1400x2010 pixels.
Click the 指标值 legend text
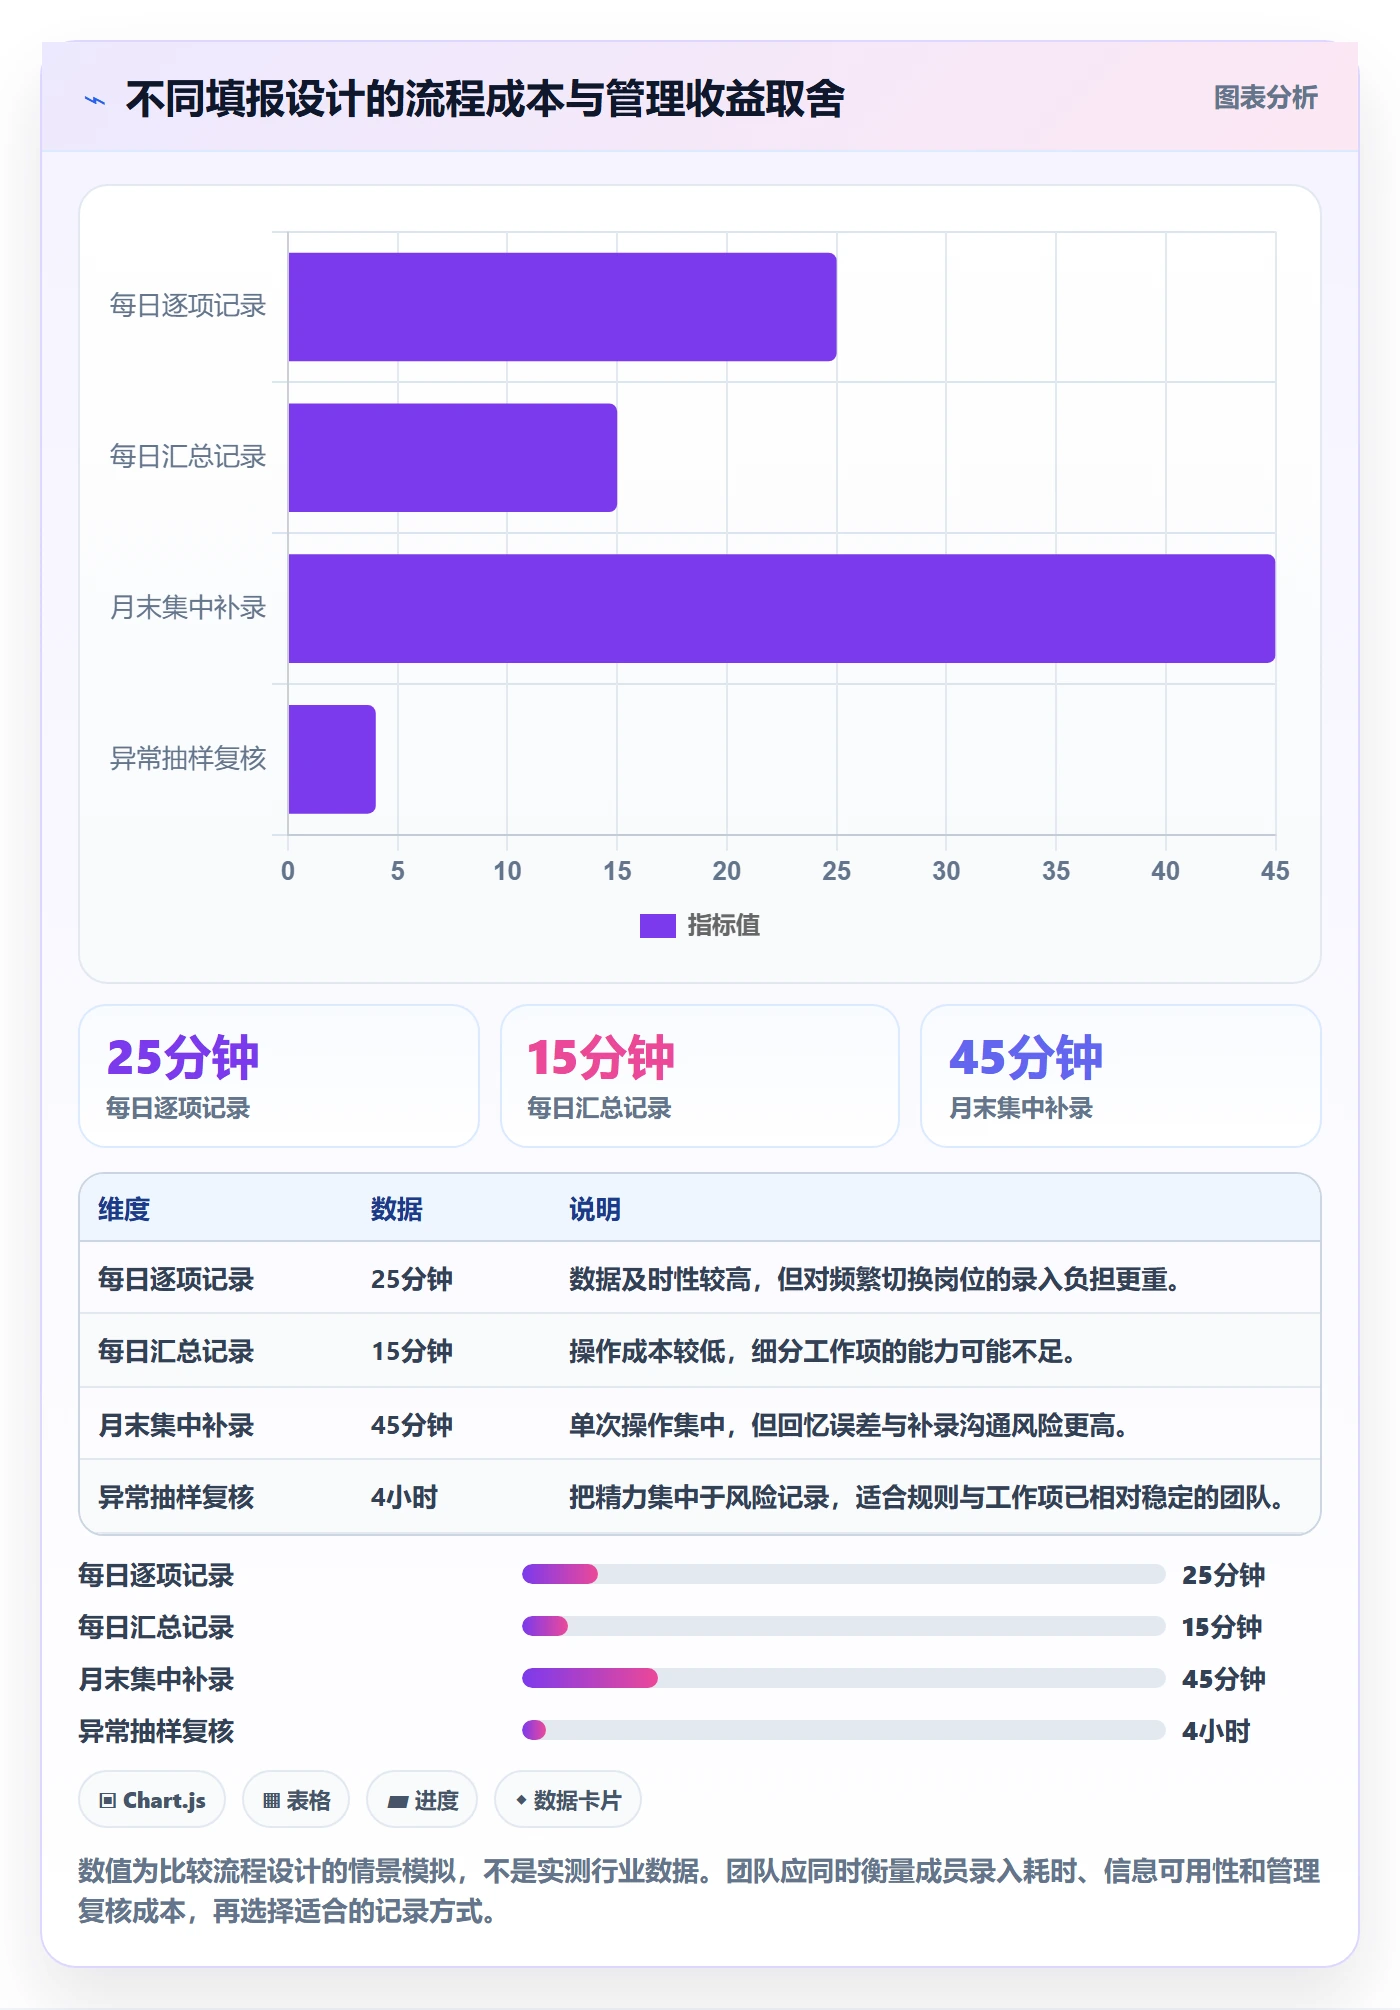click(x=724, y=926)
